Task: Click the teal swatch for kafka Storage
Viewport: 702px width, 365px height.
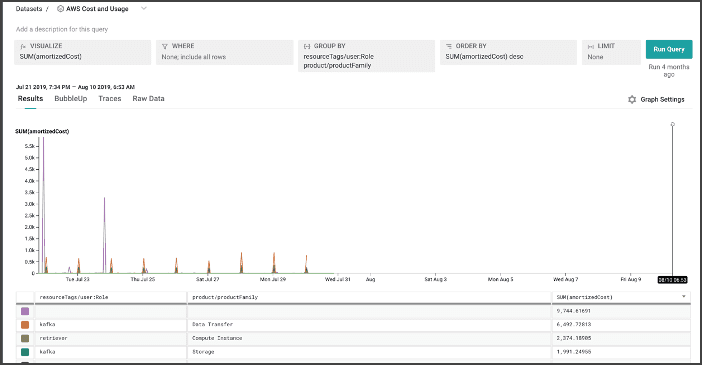Action: click(25, 352)
